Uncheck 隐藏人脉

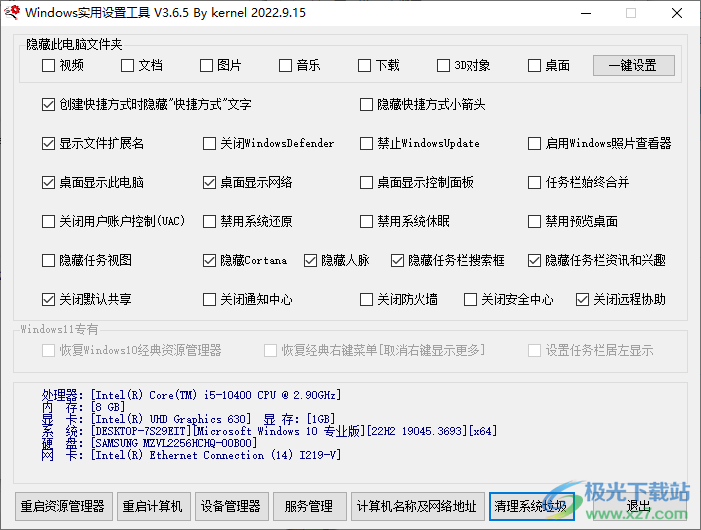click(310, 260)
